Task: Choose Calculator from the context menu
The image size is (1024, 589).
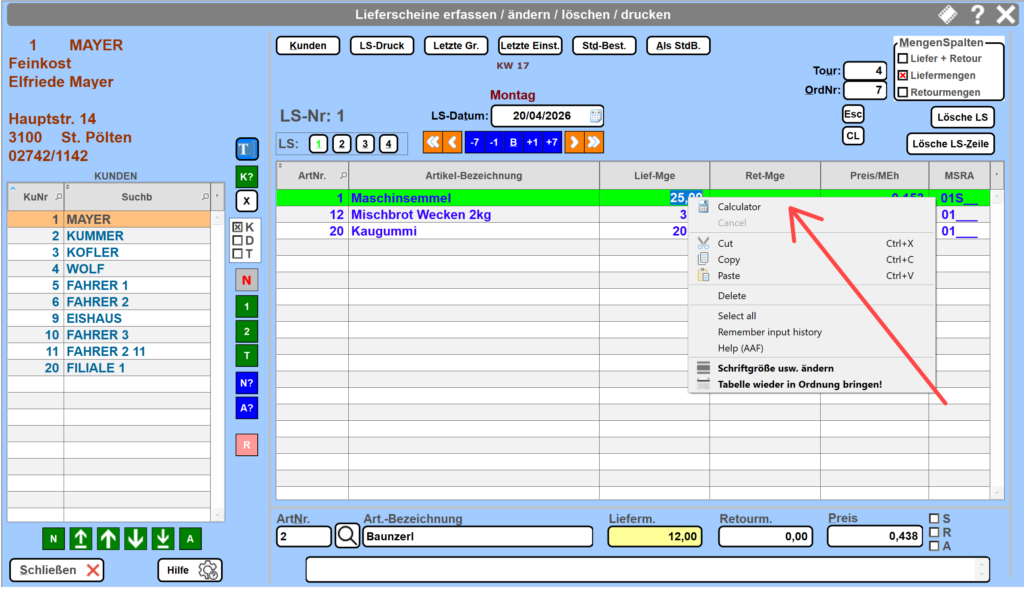Action: click(739, 207)
